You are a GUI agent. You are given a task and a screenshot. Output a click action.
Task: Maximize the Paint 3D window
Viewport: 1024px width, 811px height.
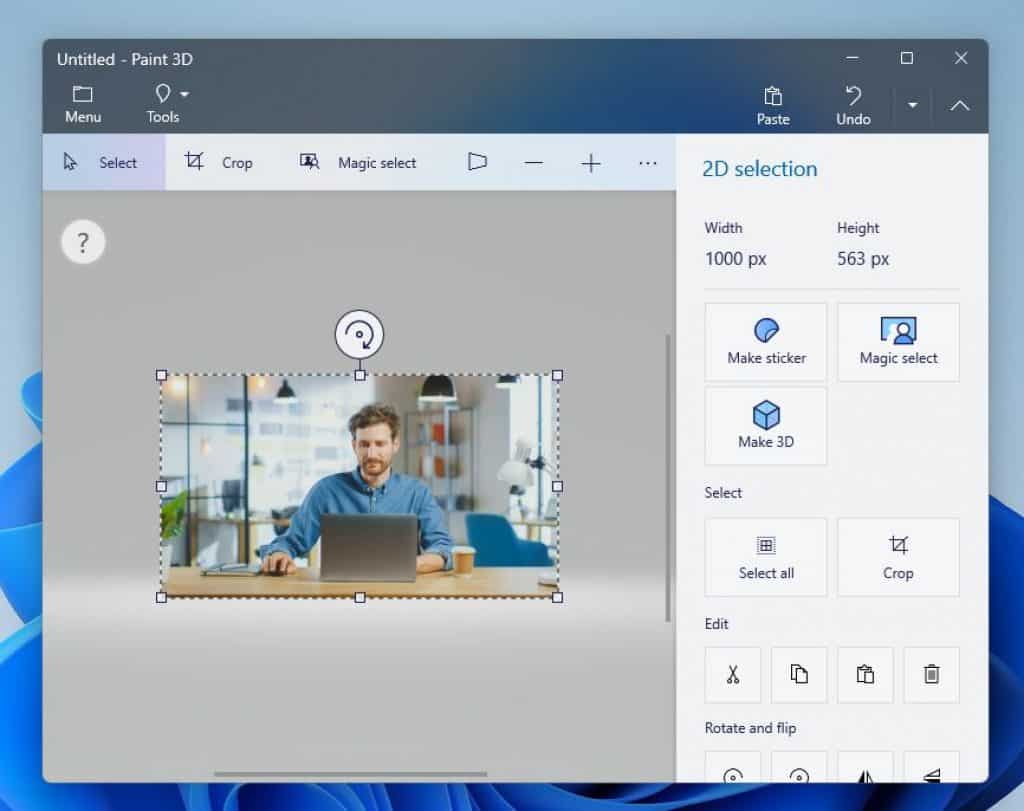click(906, 58)
